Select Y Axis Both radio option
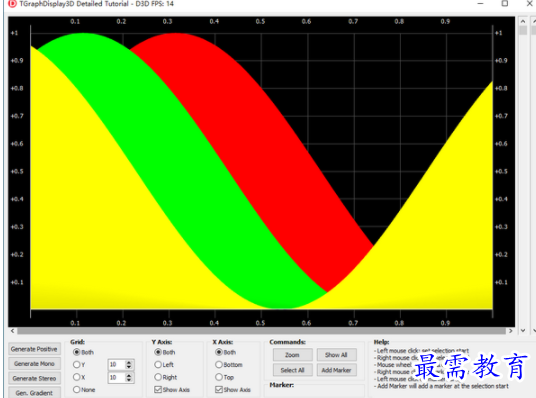 click(x=165, y=352)
